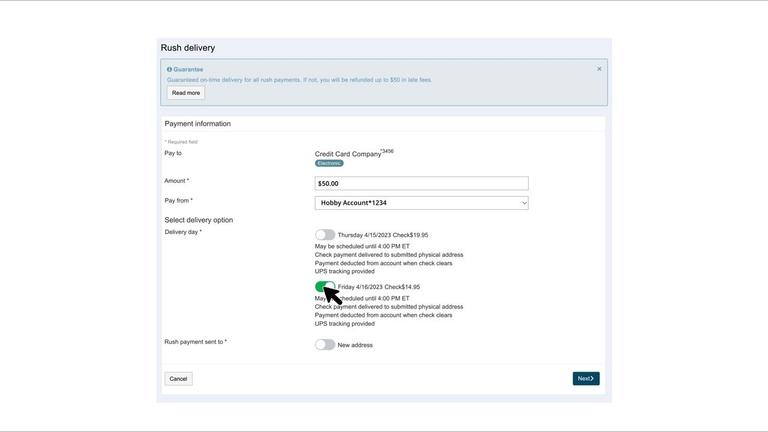Click the Payment information section header
The width and height of the screenshot is (768, 432).
tap(198, 124)
